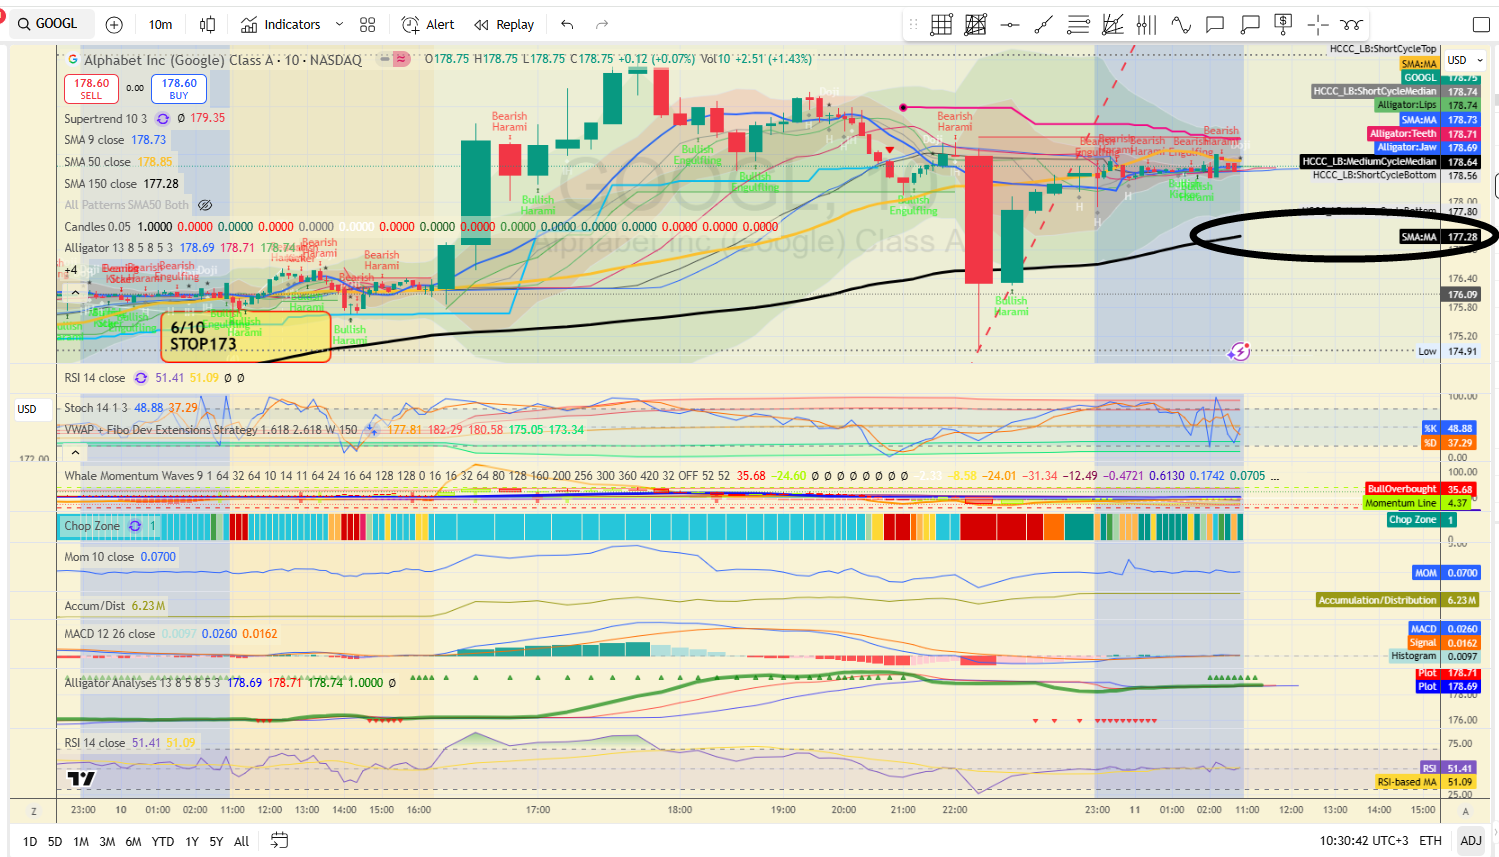This screenshot has width=1499, height=857.
Task: Click the Supertrend indicator refresh icon
Action: point(163,118)
